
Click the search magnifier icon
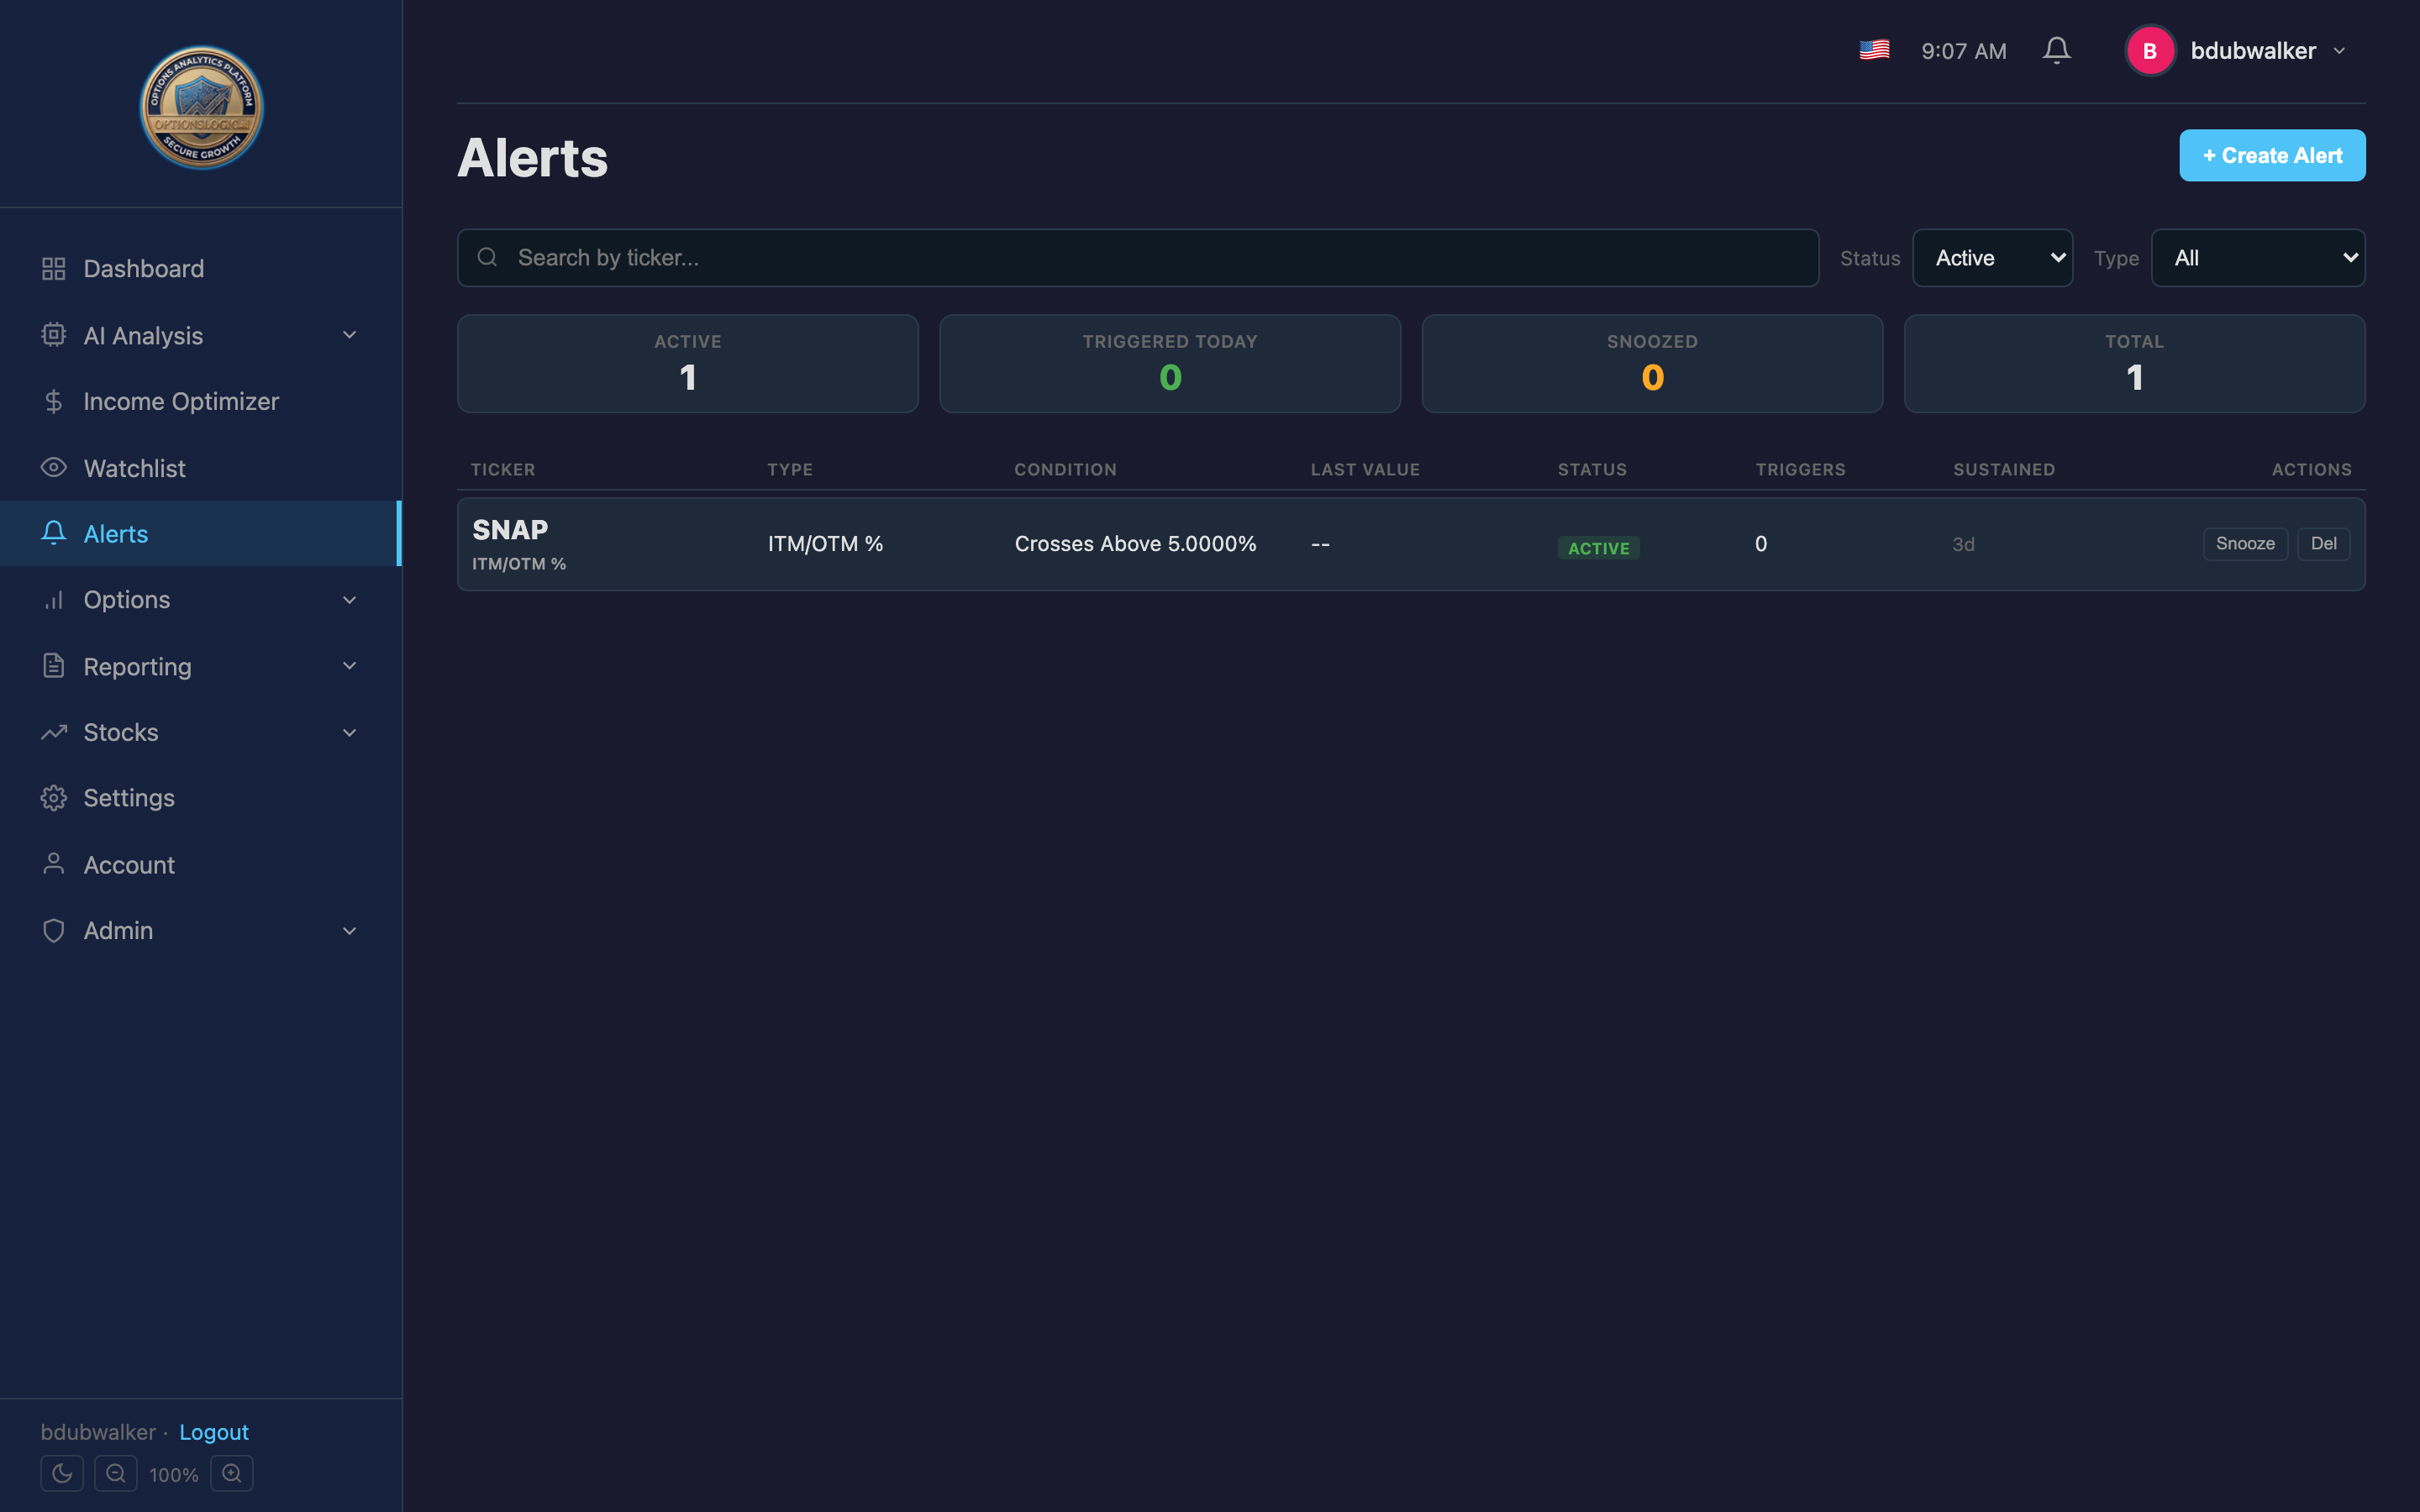click(x=487, y=258)
